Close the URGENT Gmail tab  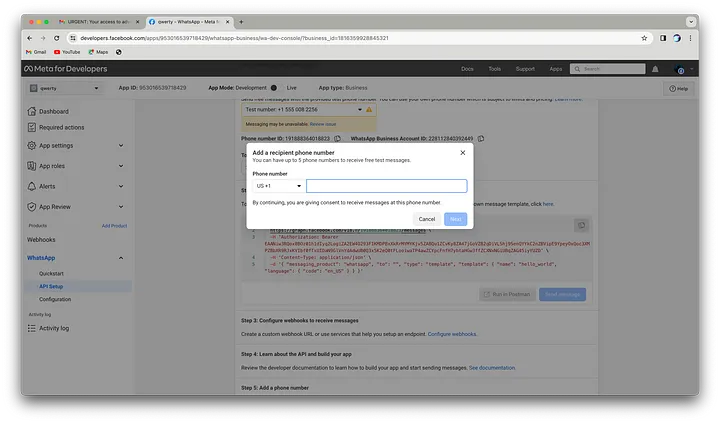pyautogui.click(x=137, y=22)
